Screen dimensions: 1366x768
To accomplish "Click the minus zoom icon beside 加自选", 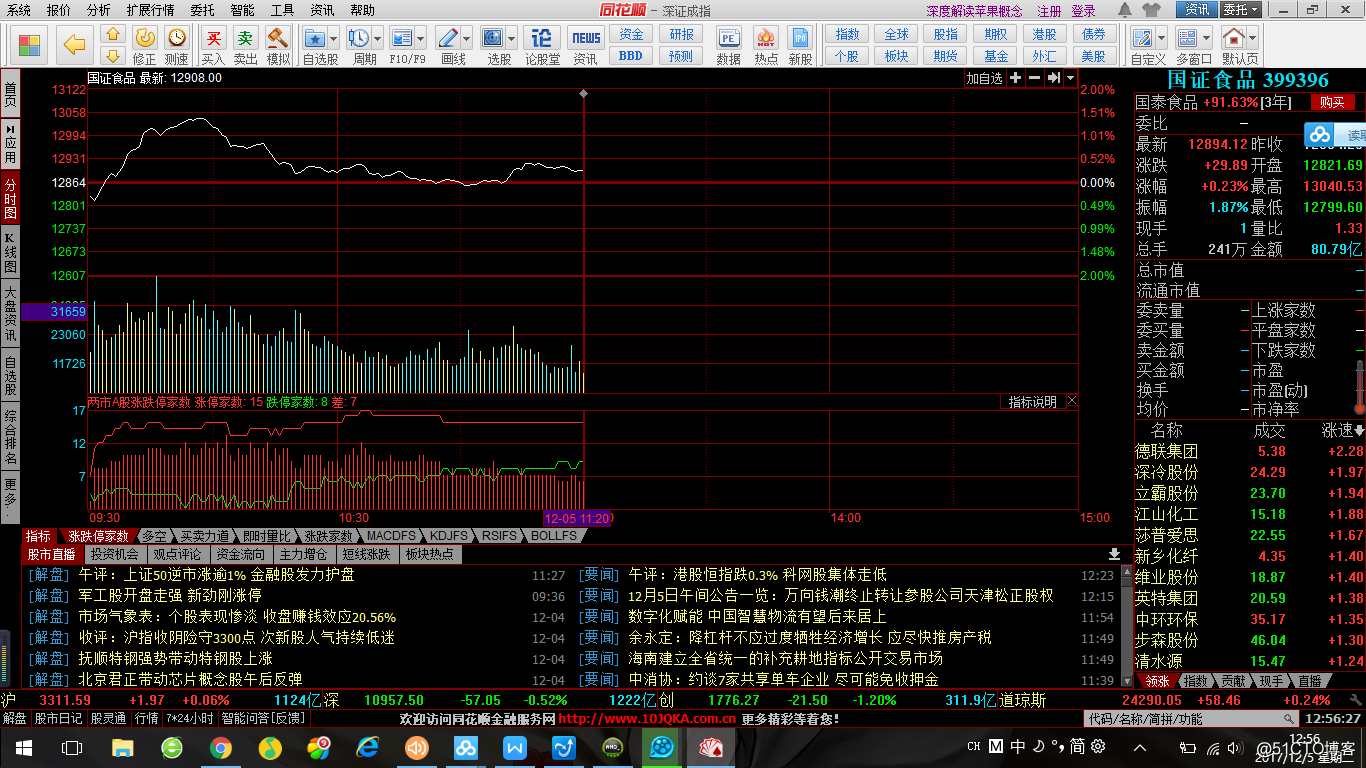I will (1034, 78).
